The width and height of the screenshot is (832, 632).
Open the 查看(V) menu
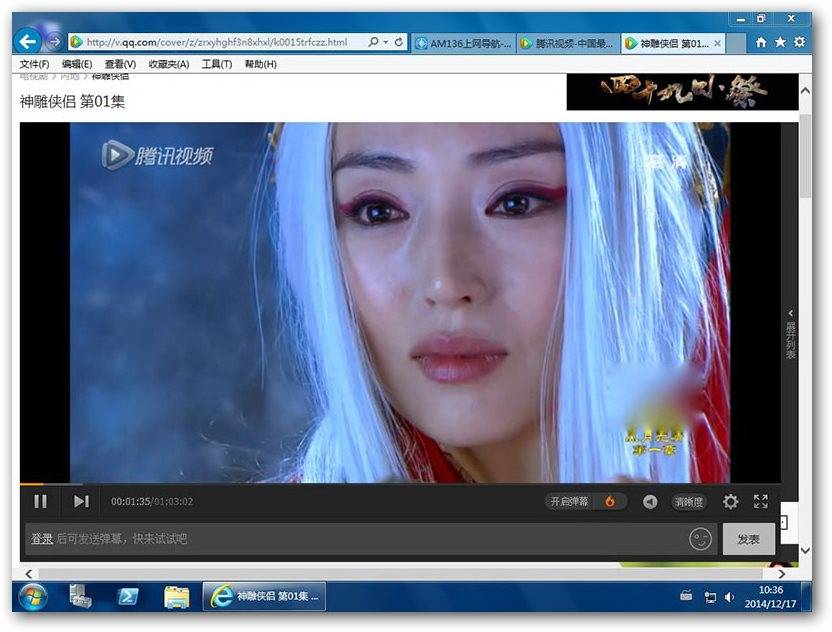coord(120,64)
